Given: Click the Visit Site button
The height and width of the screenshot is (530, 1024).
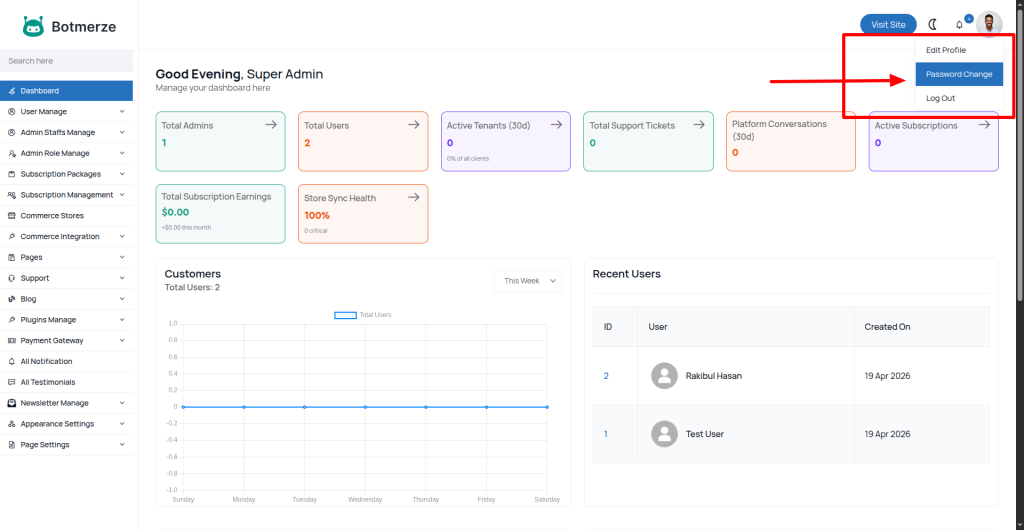Looking at the screenshot, I should click(x=888, y=24).
